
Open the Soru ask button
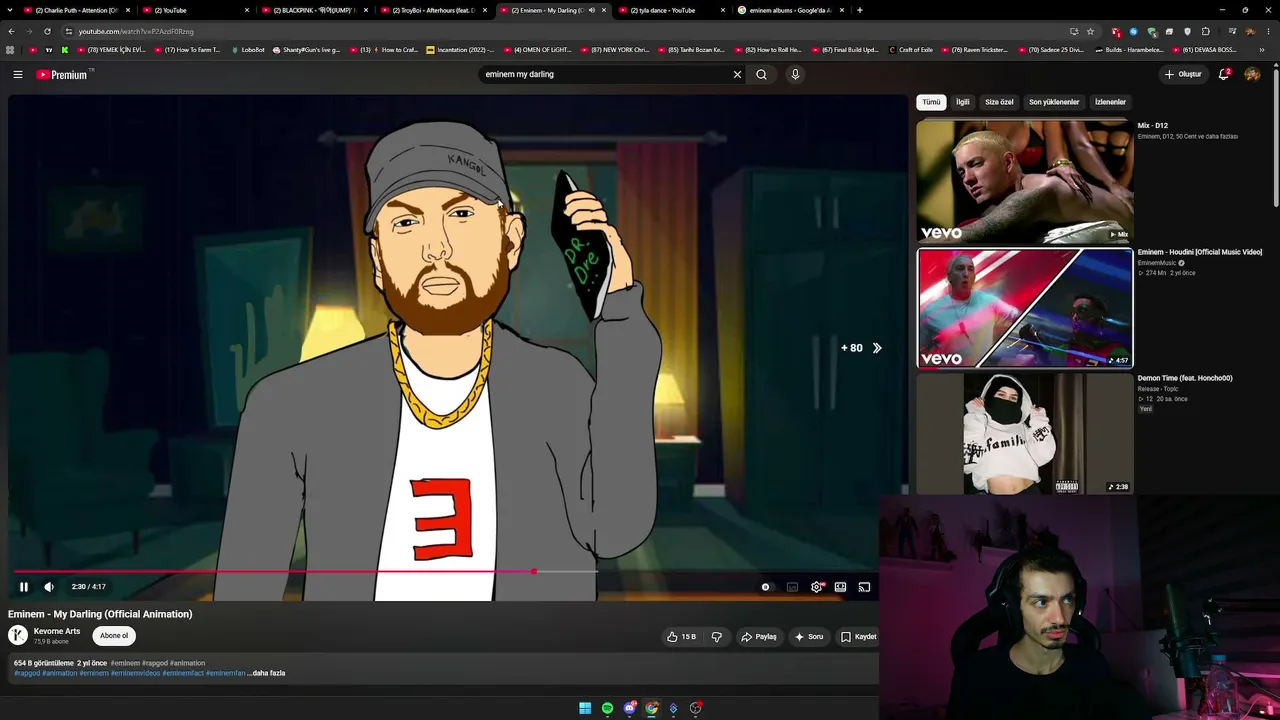[808, 637]
